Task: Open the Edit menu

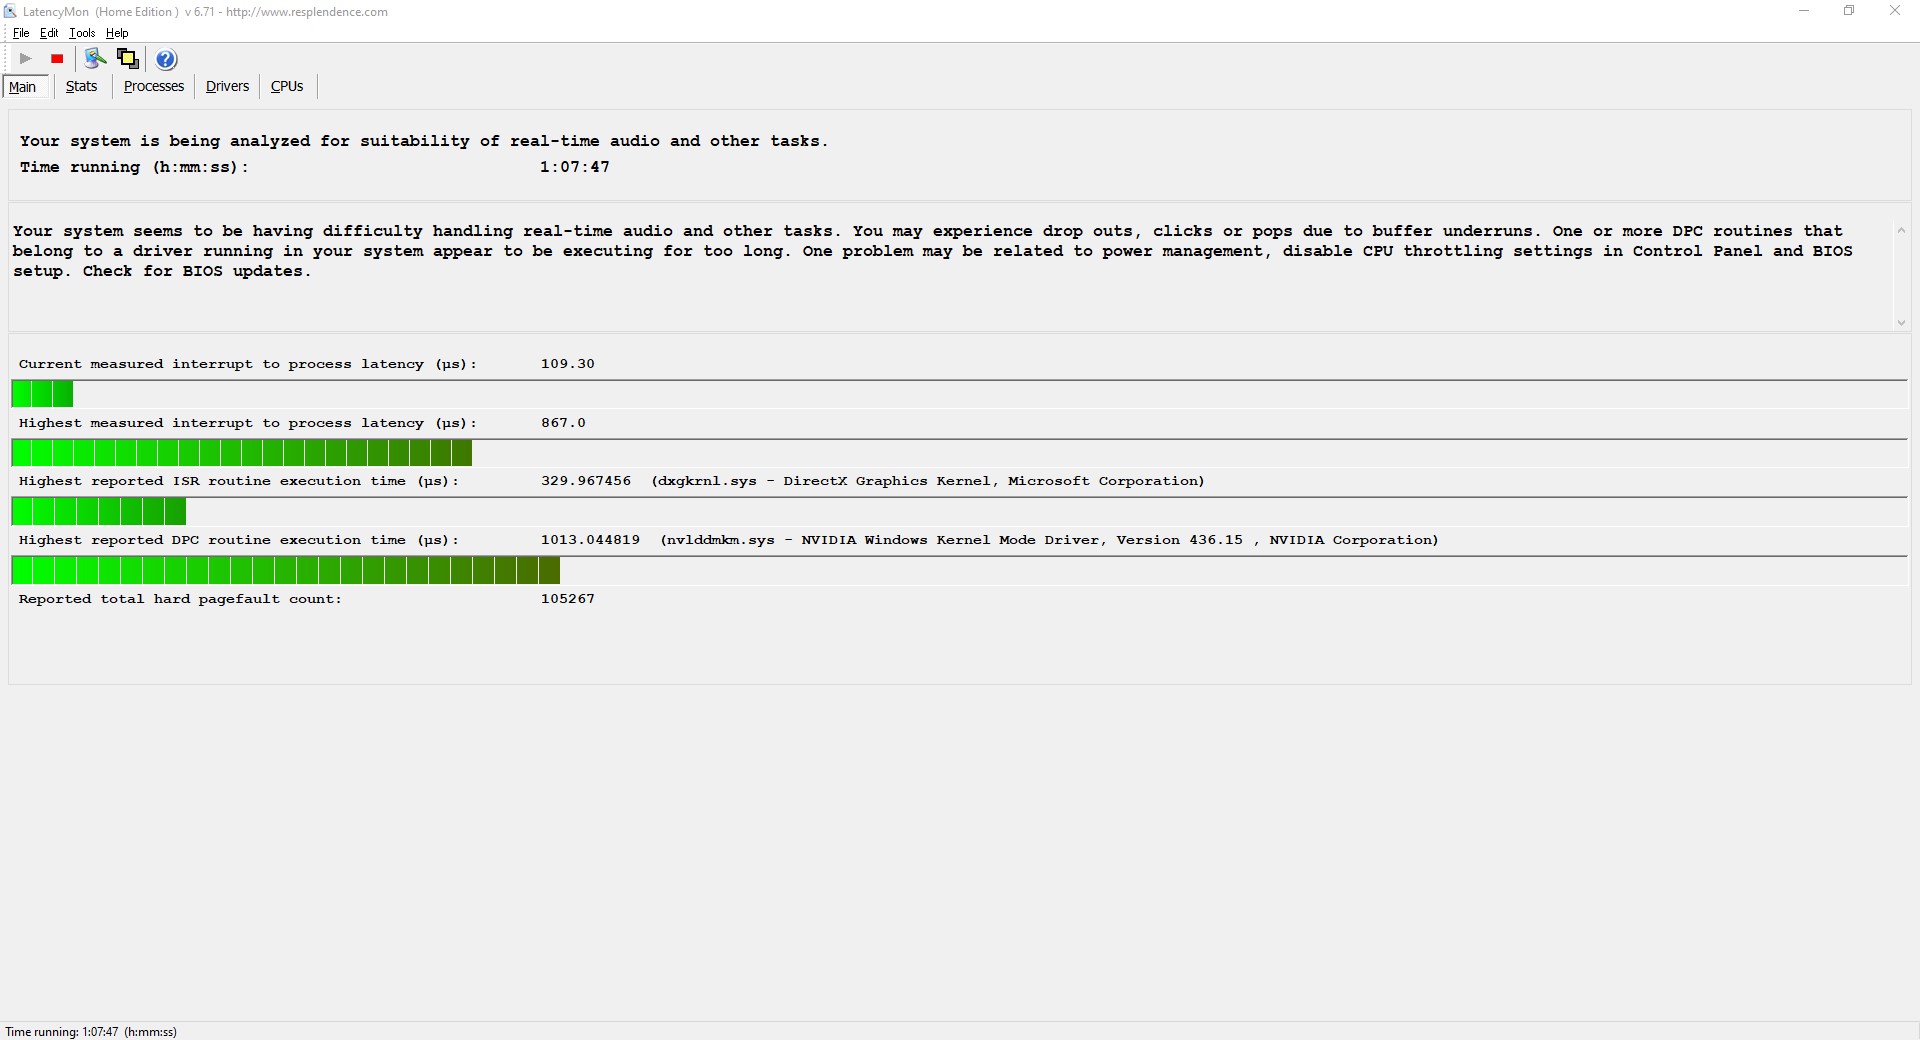Action: (x=48, y=32)
